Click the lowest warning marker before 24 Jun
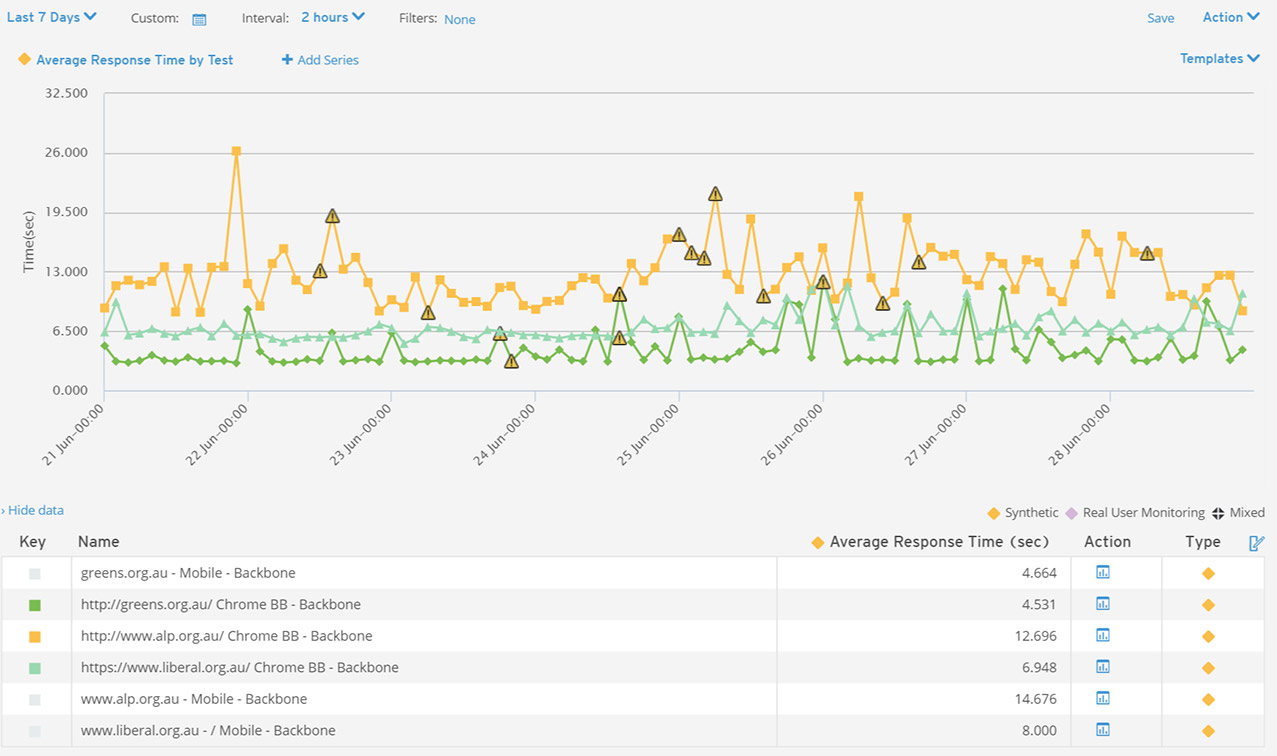 click(x=512, y=361)
